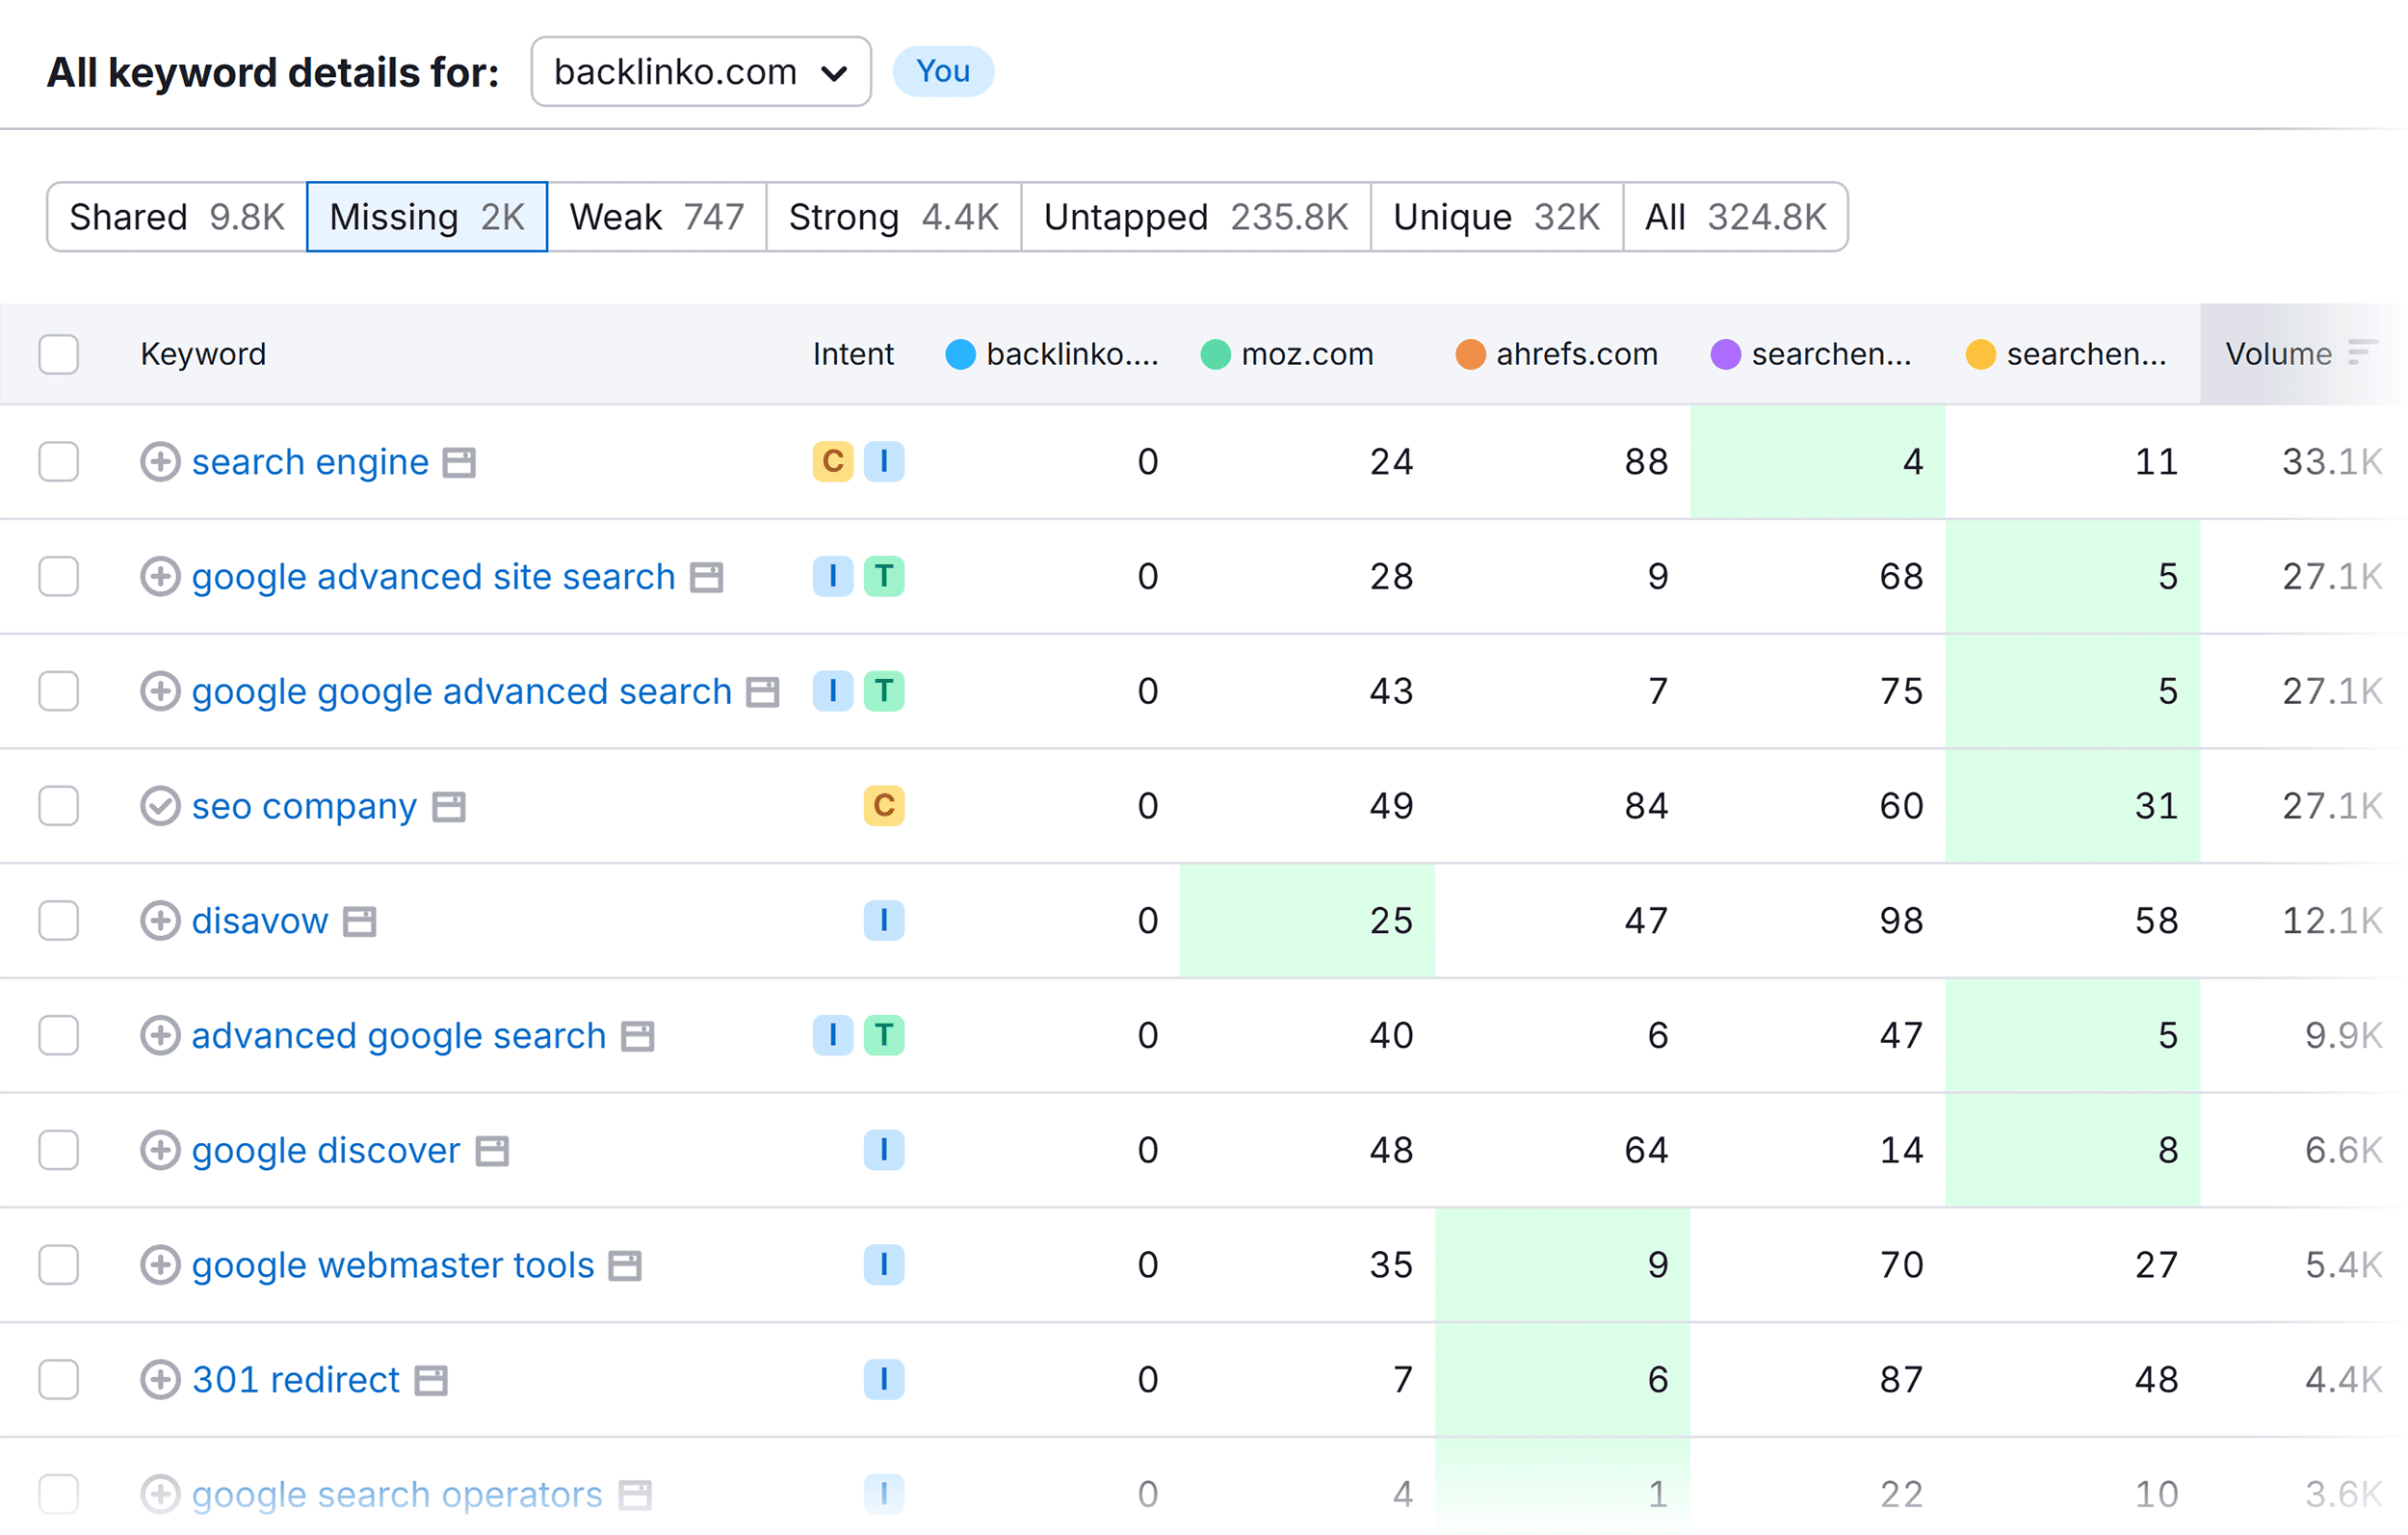Select the Shared 9.8K filter tab

[x=175, y=216]
